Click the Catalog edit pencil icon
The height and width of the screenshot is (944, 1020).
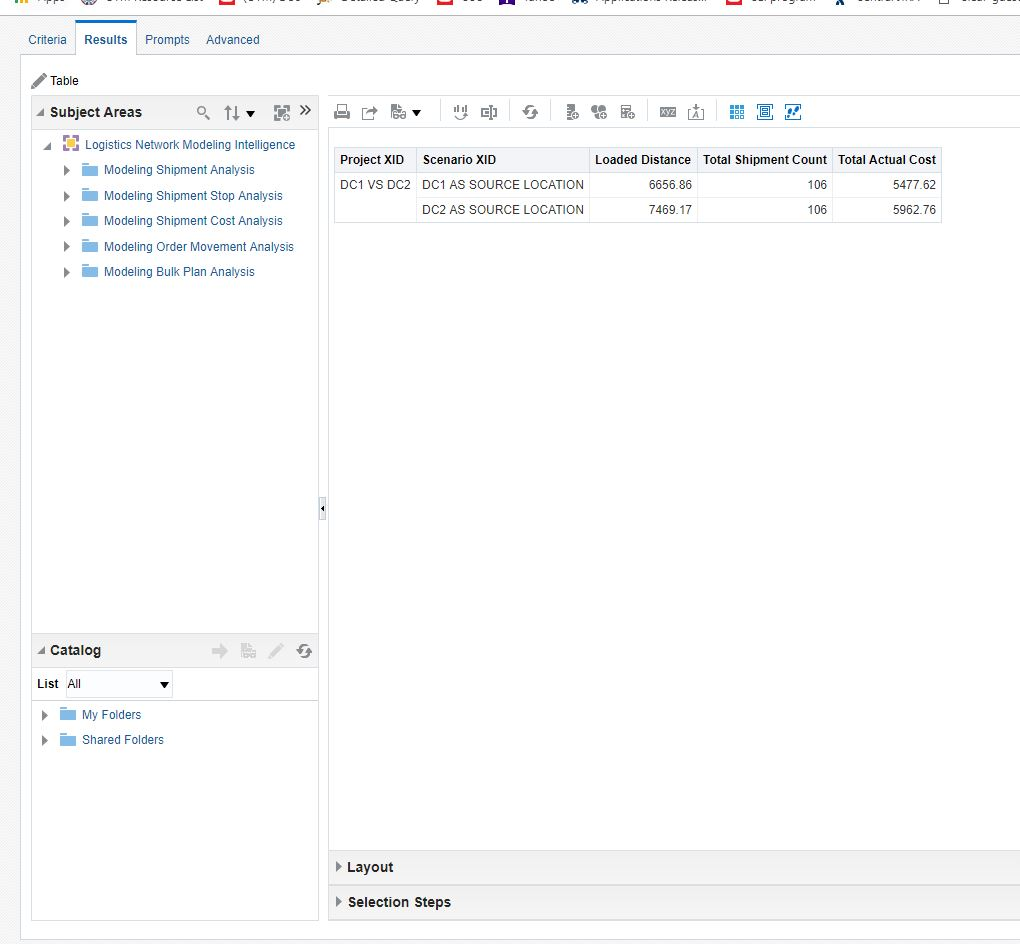[x=276, y=651]
